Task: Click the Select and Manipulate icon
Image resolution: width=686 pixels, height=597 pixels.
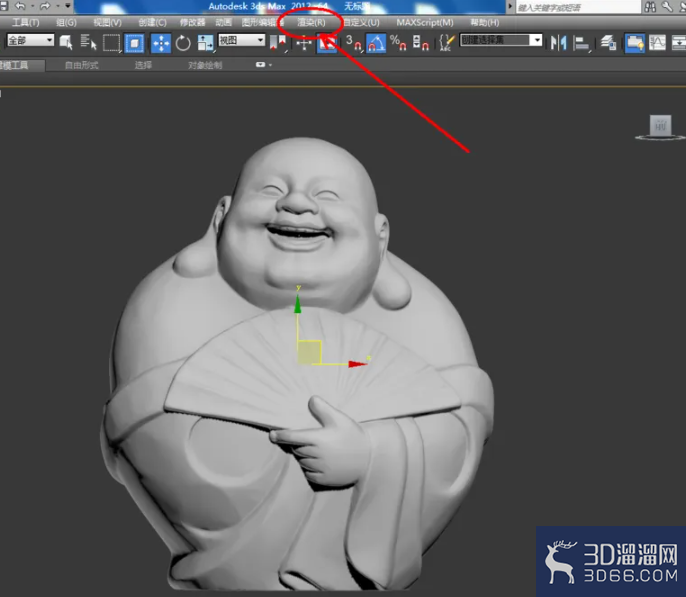Action: pos(304,43)
